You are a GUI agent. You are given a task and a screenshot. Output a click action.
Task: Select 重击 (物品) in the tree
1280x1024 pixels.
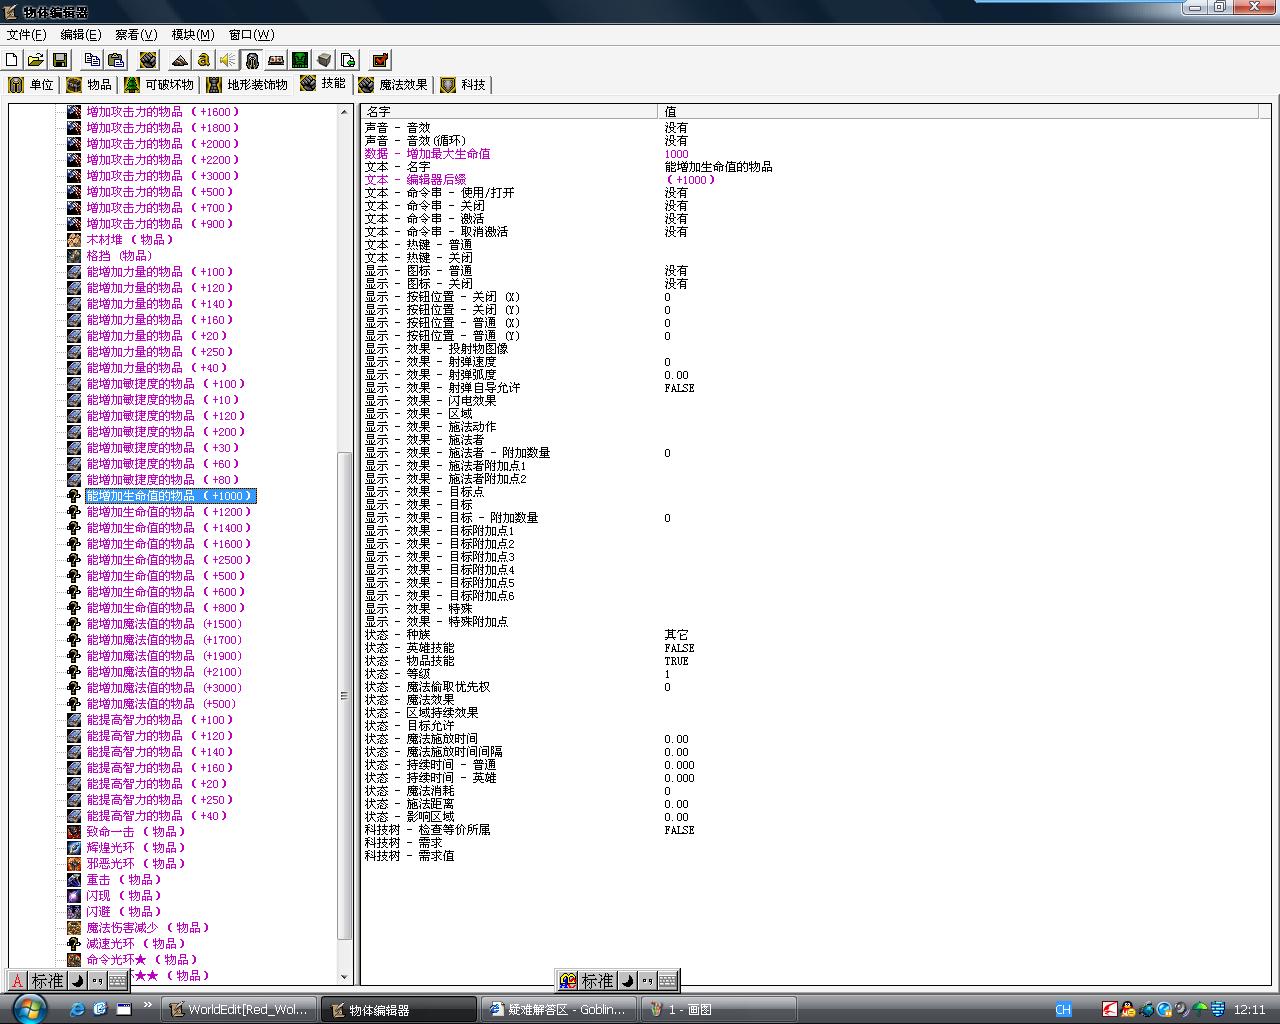tap(124, 880)
